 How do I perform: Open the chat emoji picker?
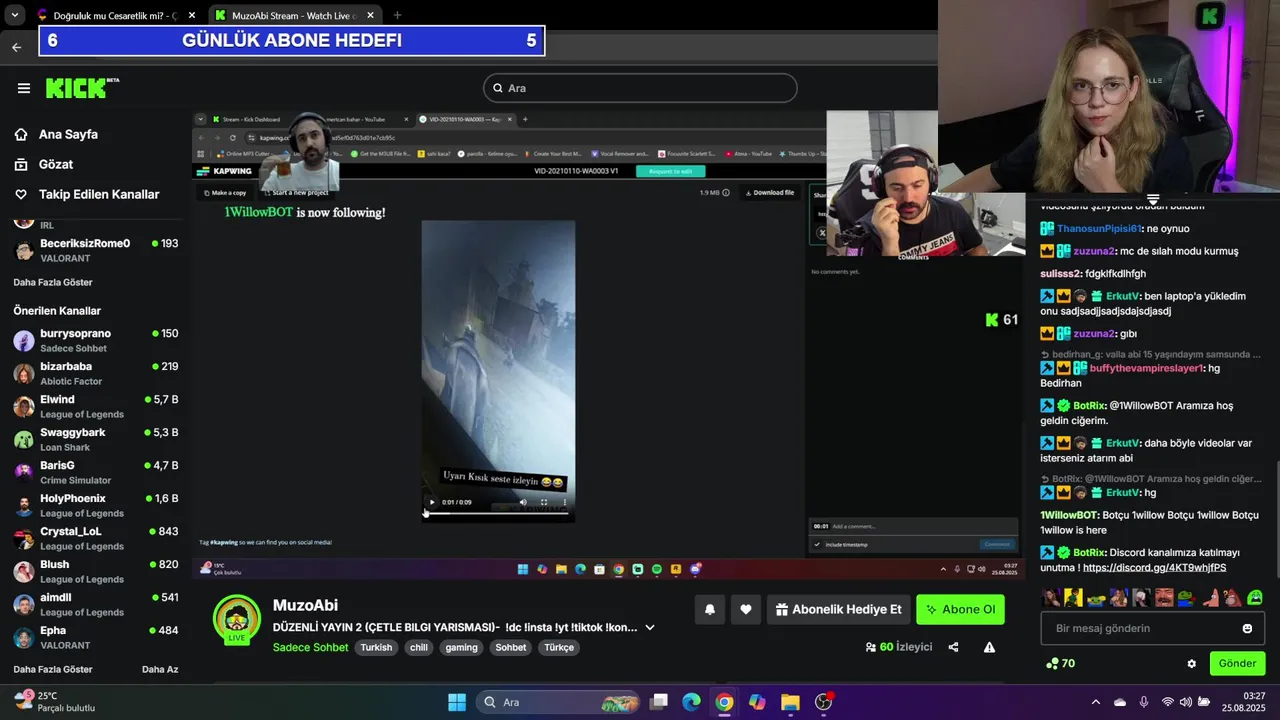click(x=1247, y=628)
